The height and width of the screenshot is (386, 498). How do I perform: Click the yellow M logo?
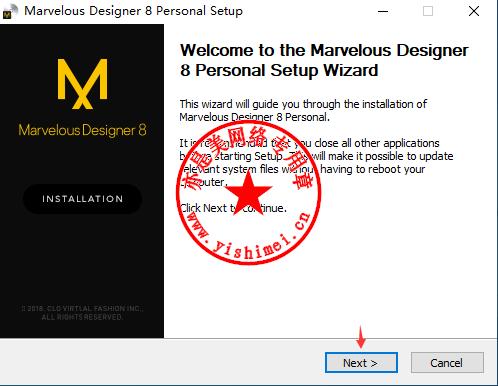(83, 84)
